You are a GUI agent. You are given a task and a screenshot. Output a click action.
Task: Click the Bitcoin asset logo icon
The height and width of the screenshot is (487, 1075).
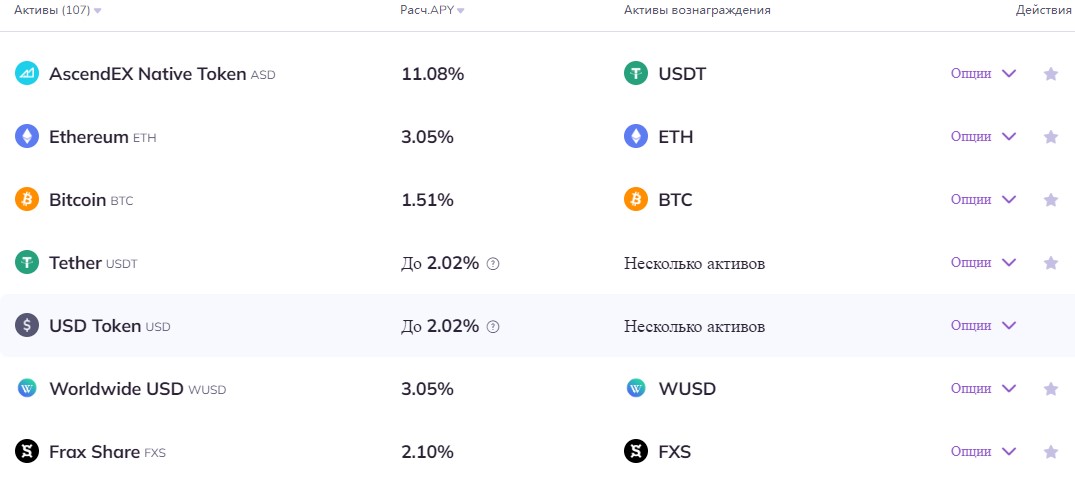27,199
